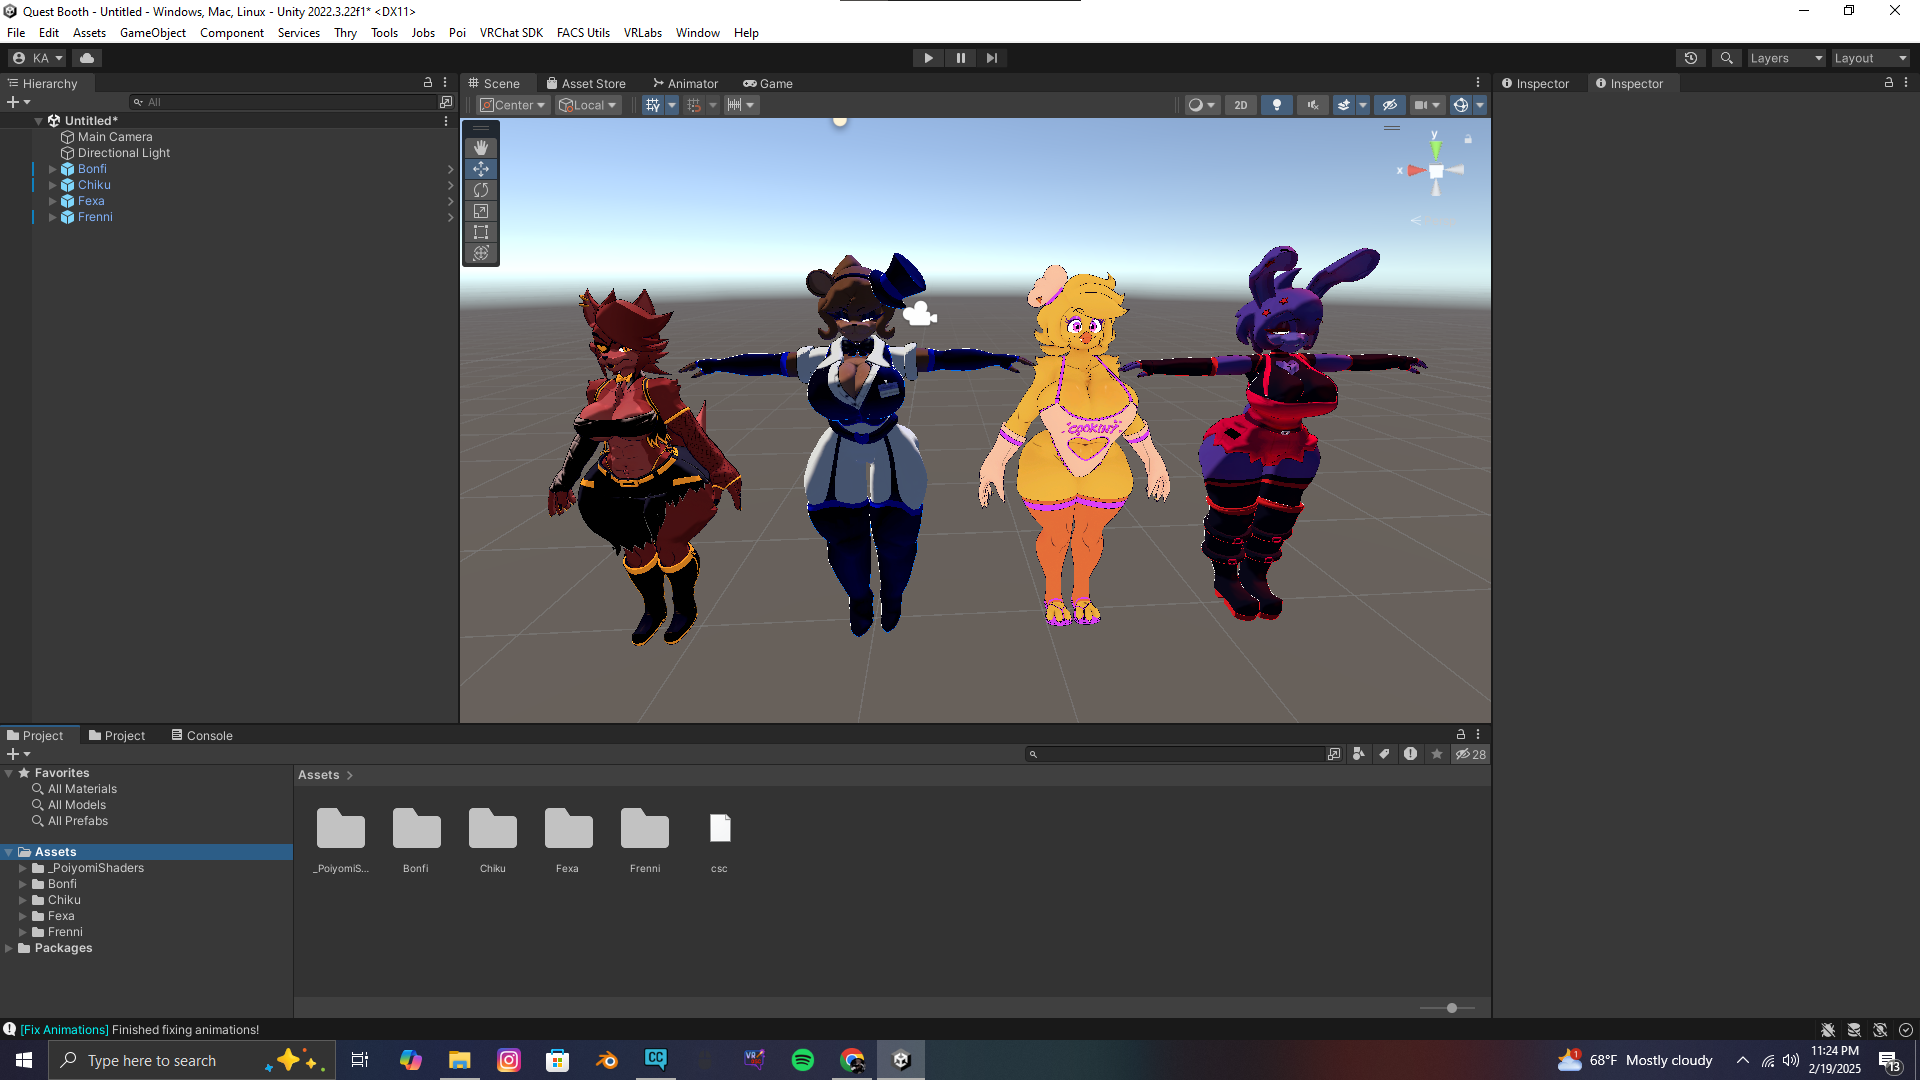The width and height of the screenshot is (1920, 1080).
Task: Open Blender from the taskbar
Action: [607, 1060]
